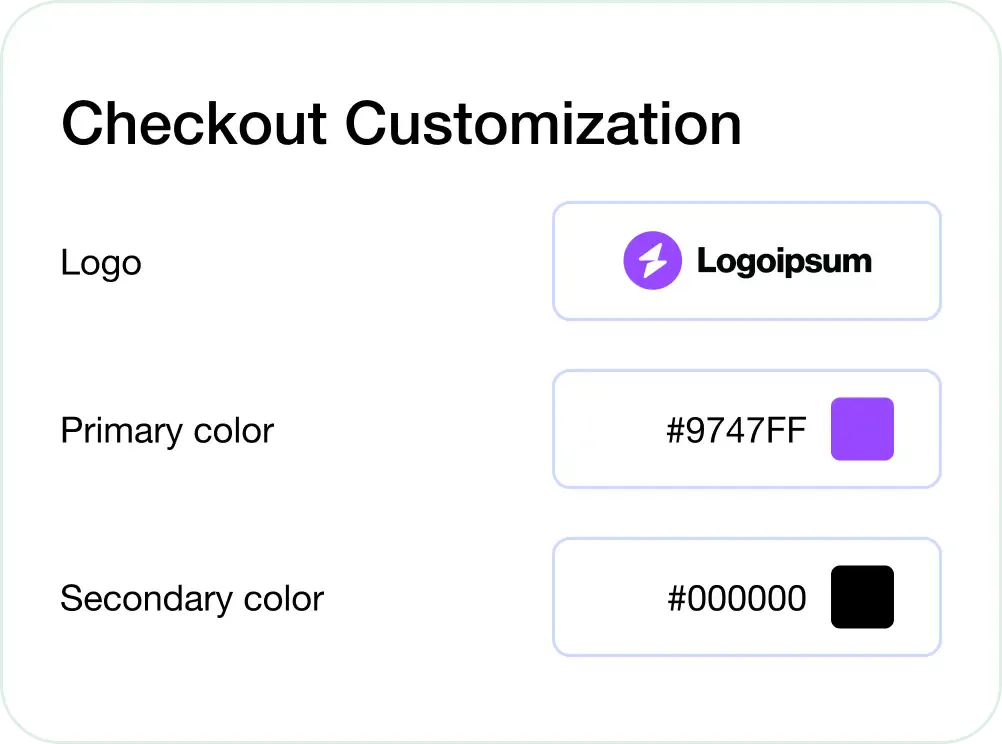Click the purple swatch beside #9747FF

tap(862, 429)
